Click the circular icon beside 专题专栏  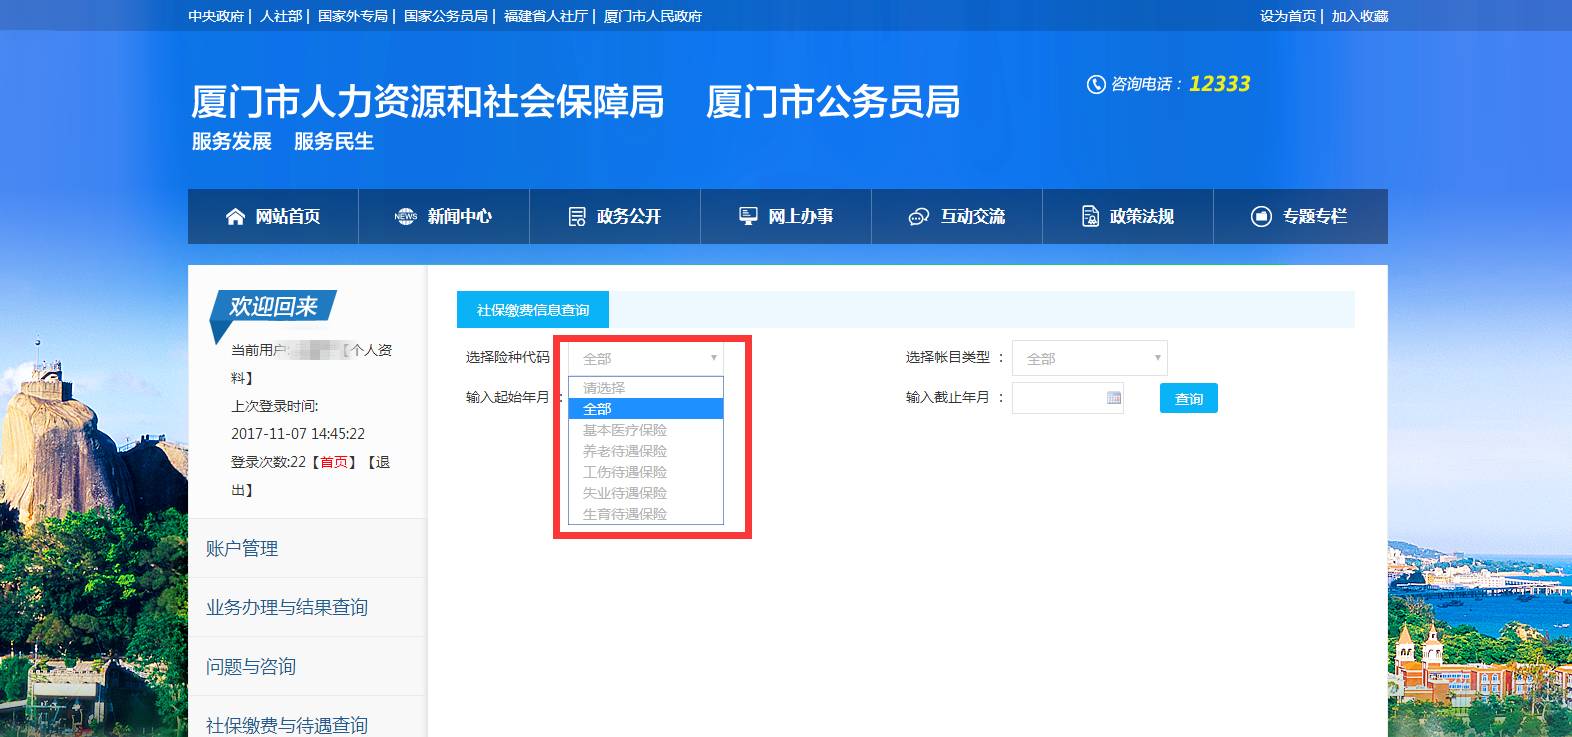(1261, 217)
